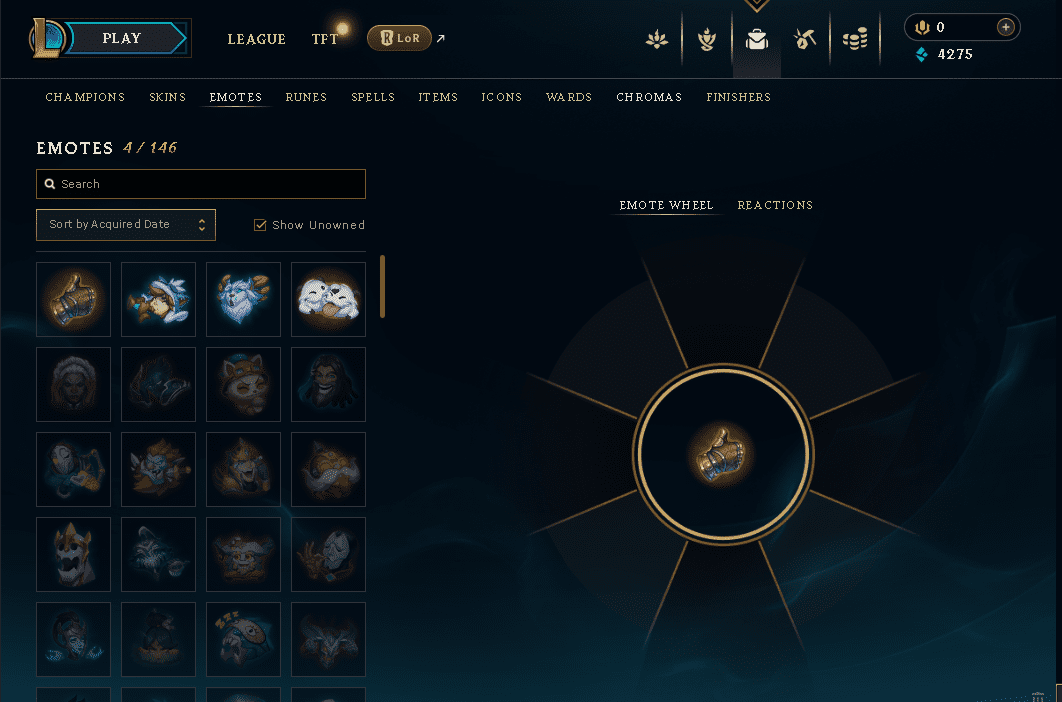
Task: Open the Collection briefcase icon
Action: point(757,40)
